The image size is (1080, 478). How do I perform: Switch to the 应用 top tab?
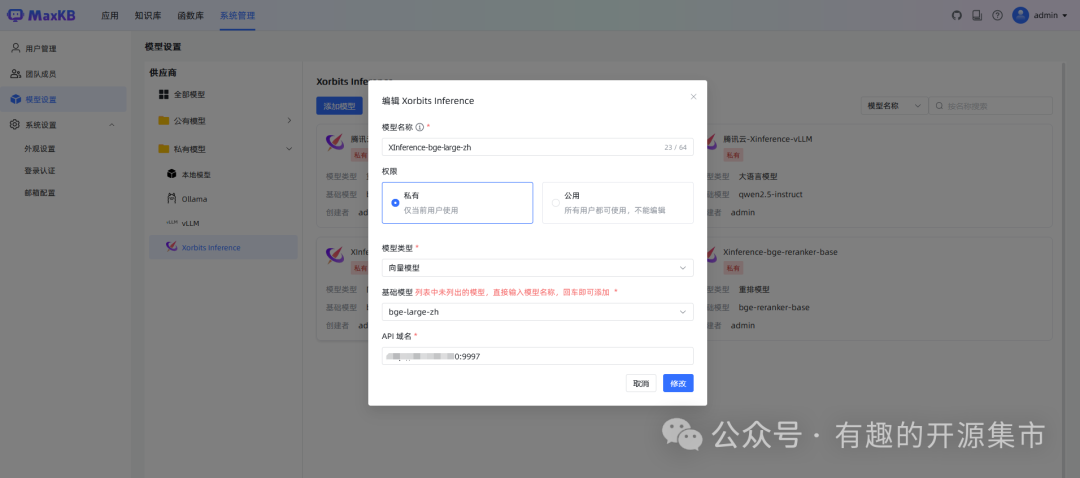click(110, 15)
